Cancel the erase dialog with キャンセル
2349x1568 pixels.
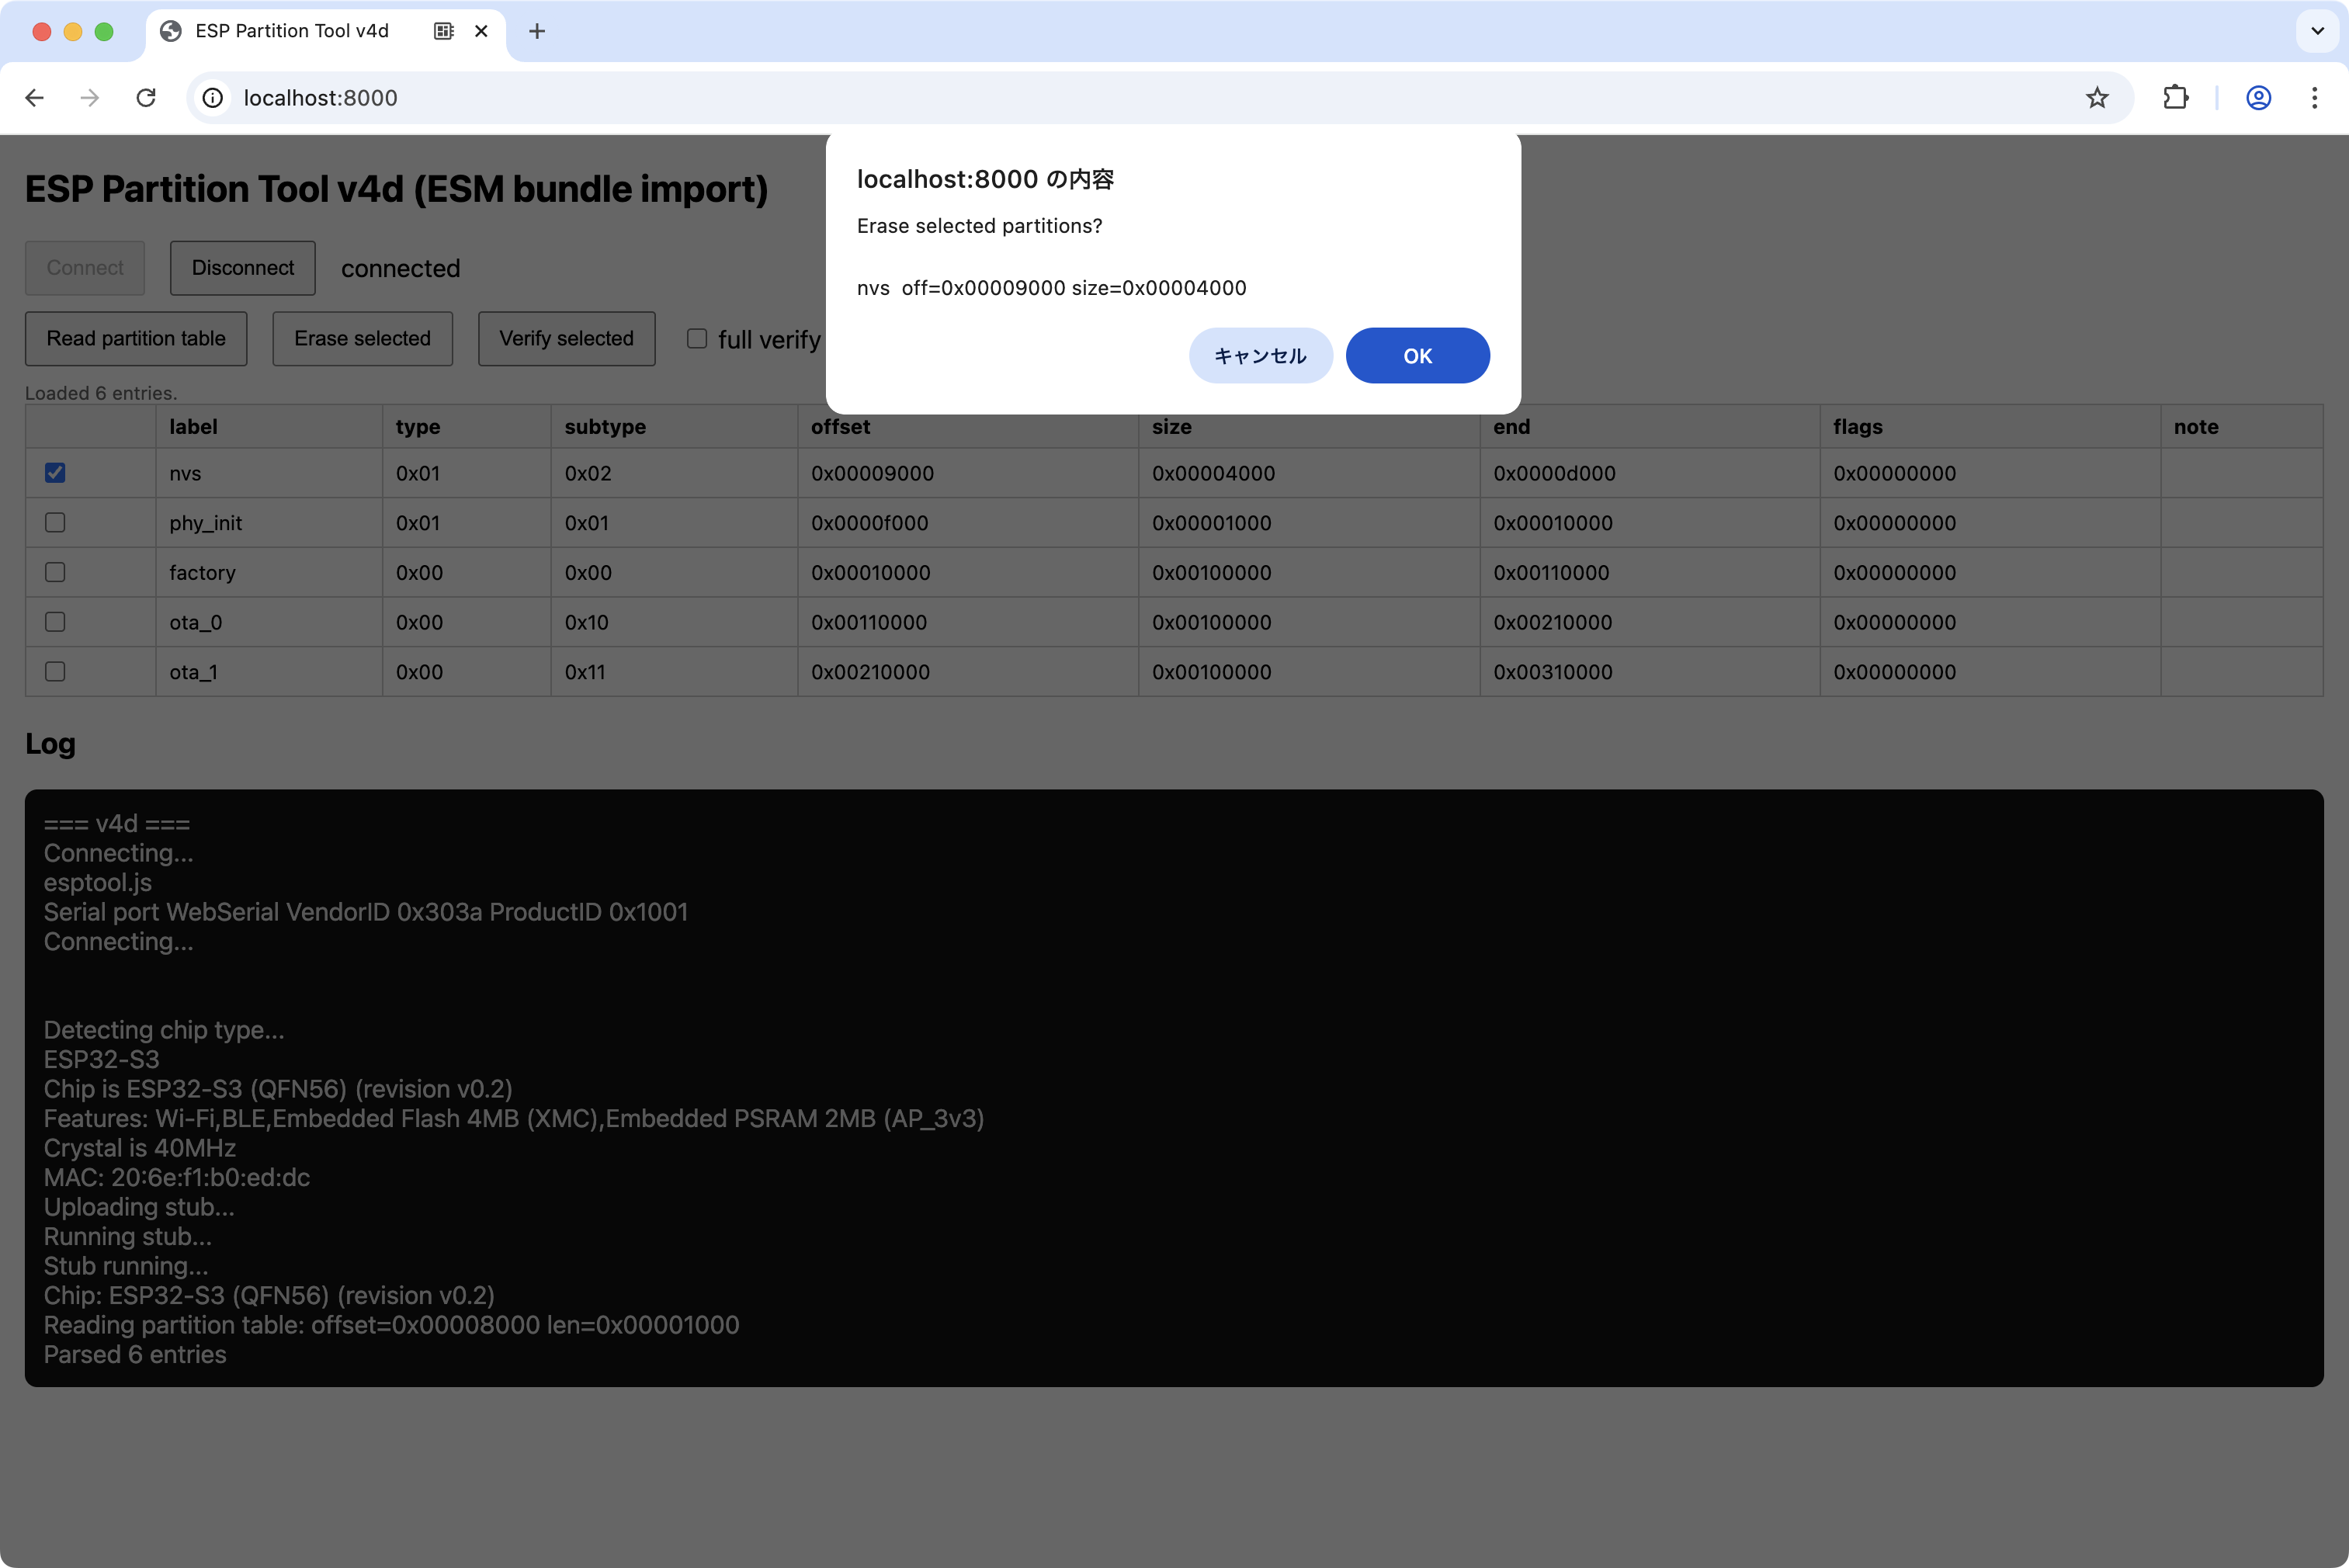pyautogui.click(x=1260, y=356)
